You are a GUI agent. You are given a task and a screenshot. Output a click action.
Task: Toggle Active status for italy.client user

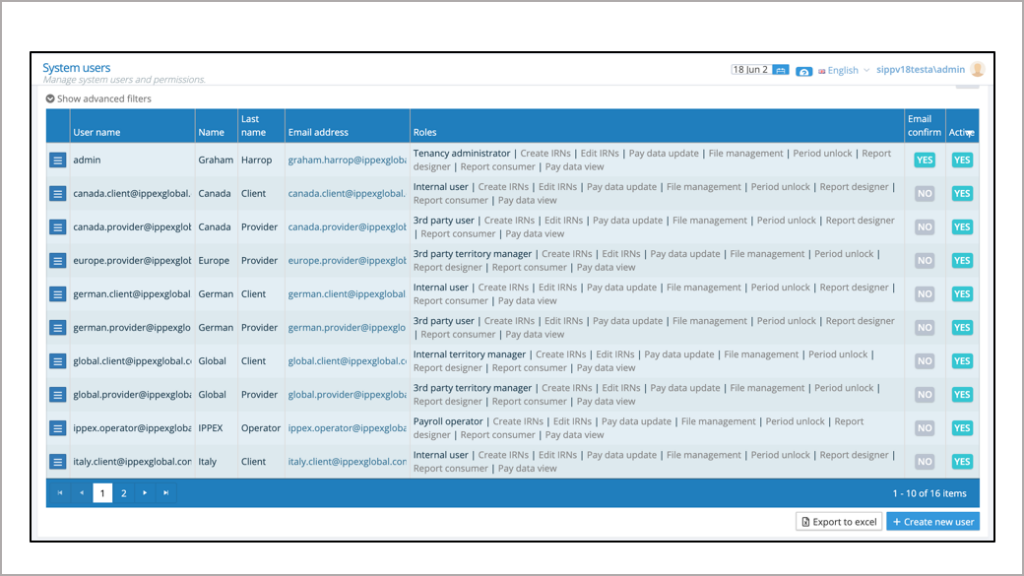pos(962,462)
